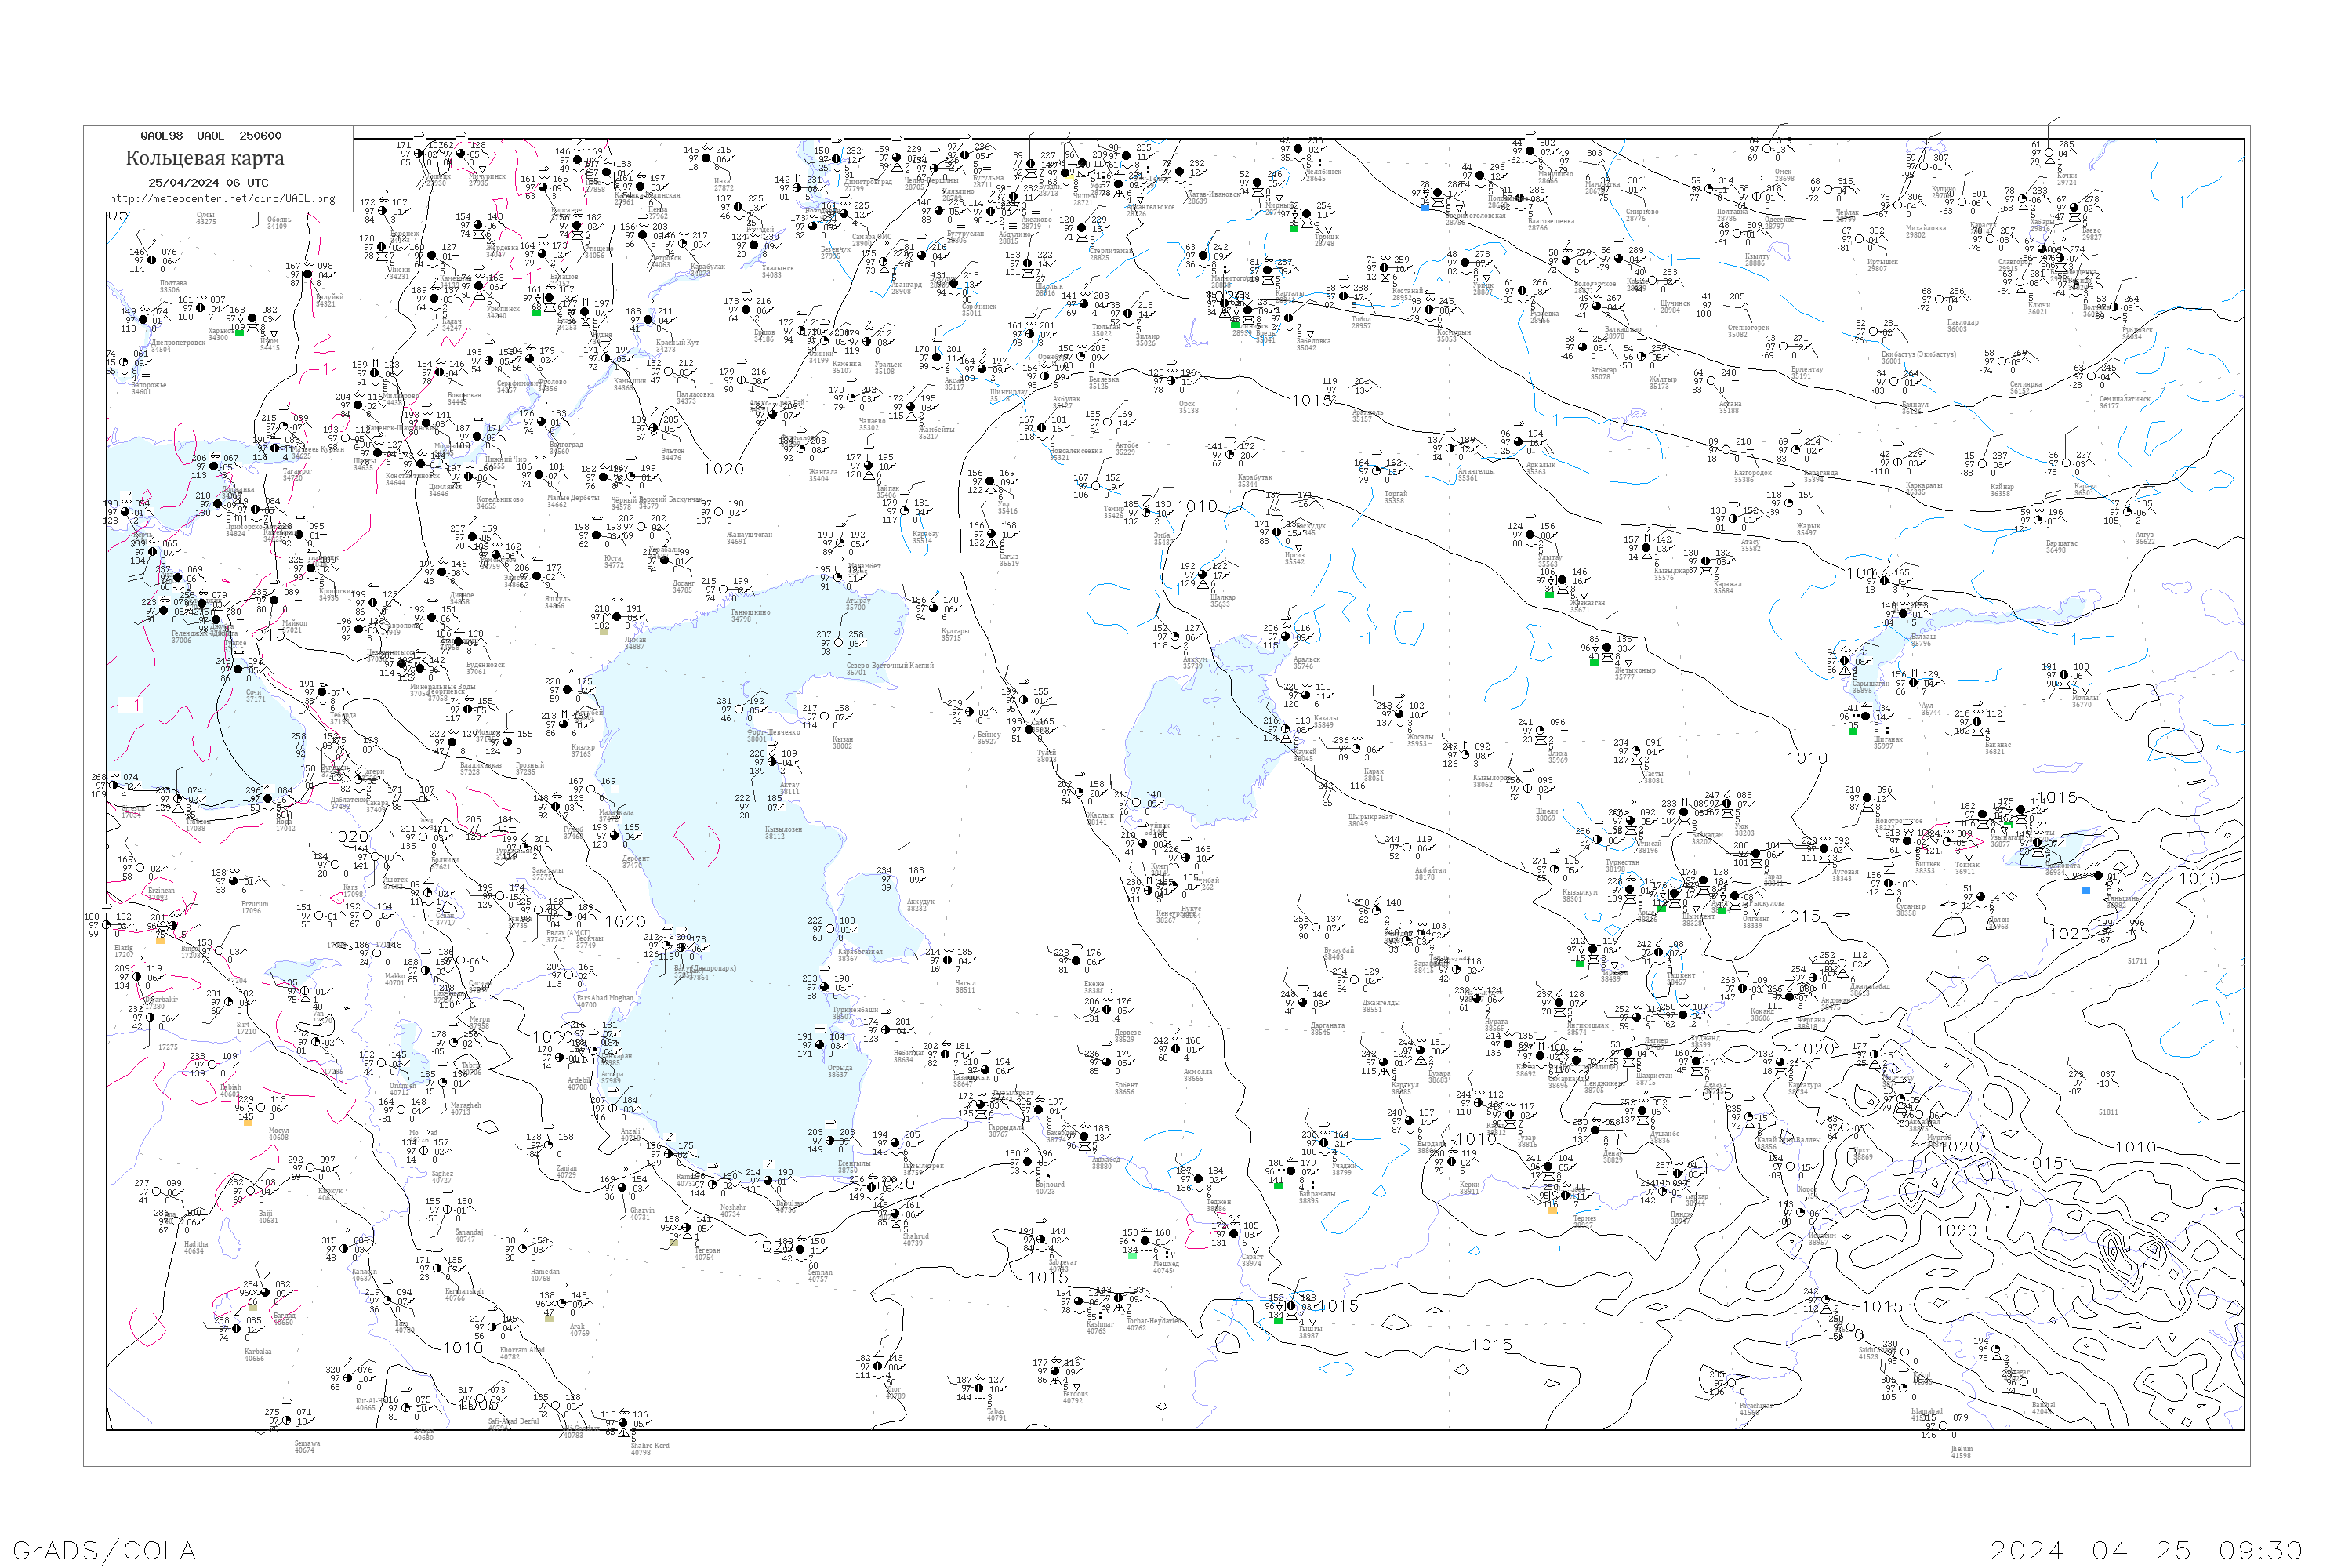Viewport: 2352px width, 1568px height.
Task: Click the Бишкек station name label
Action: (x=1928, y=864)
